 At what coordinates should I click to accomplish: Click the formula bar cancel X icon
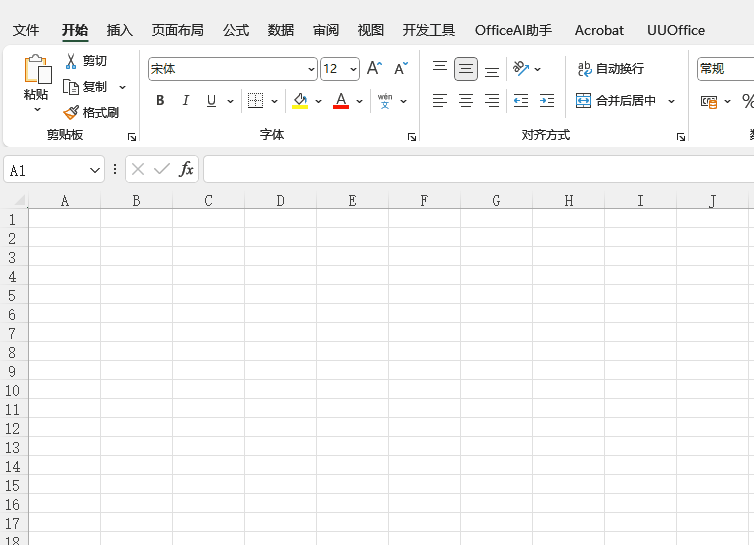point(138,169)
